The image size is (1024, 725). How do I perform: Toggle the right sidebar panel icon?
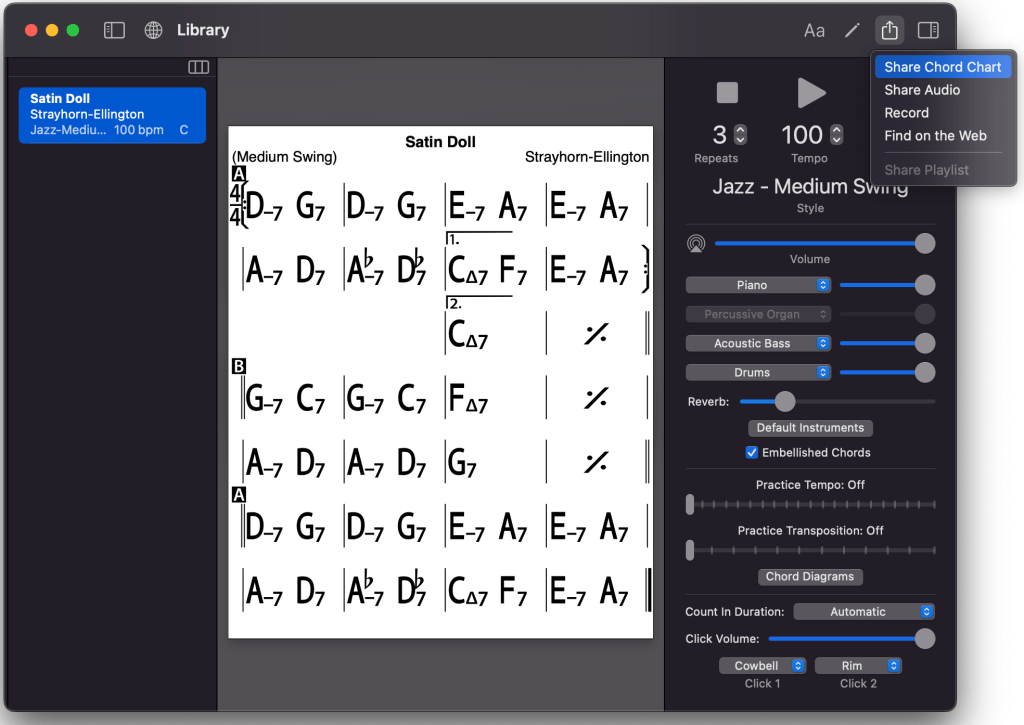coord(928,30)
